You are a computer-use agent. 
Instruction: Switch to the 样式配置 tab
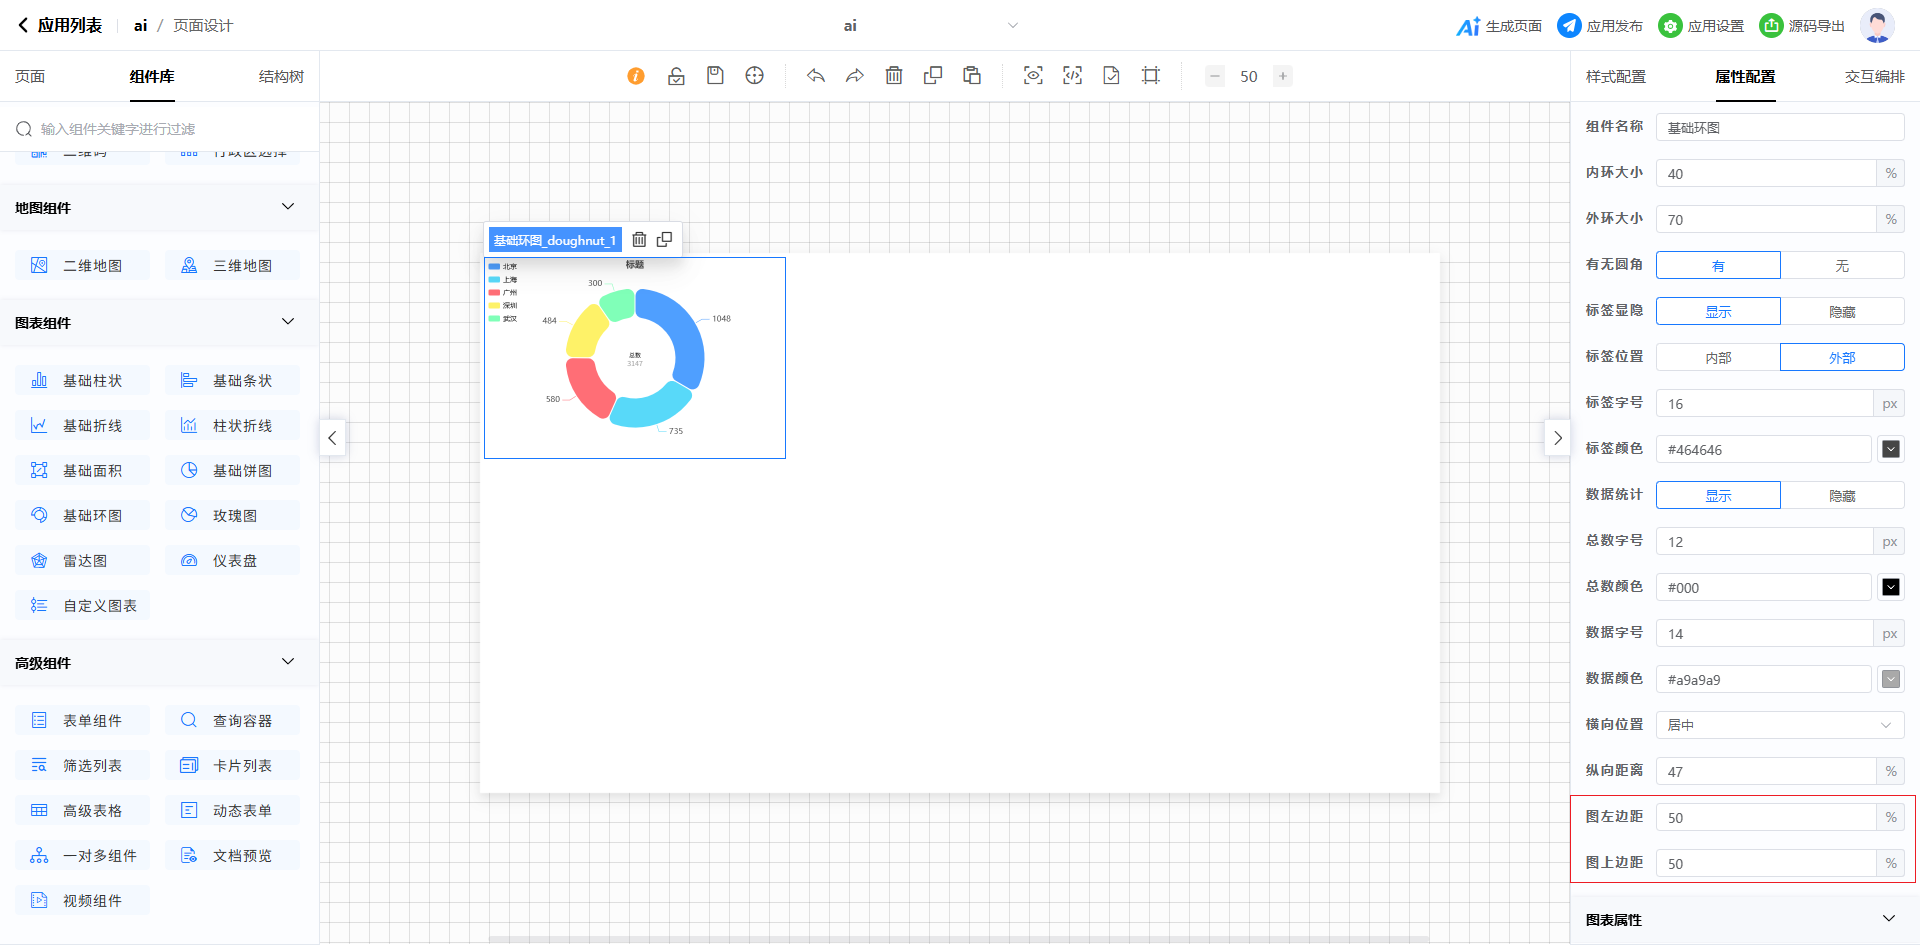pyautogui.click(x=1615, y=77)
